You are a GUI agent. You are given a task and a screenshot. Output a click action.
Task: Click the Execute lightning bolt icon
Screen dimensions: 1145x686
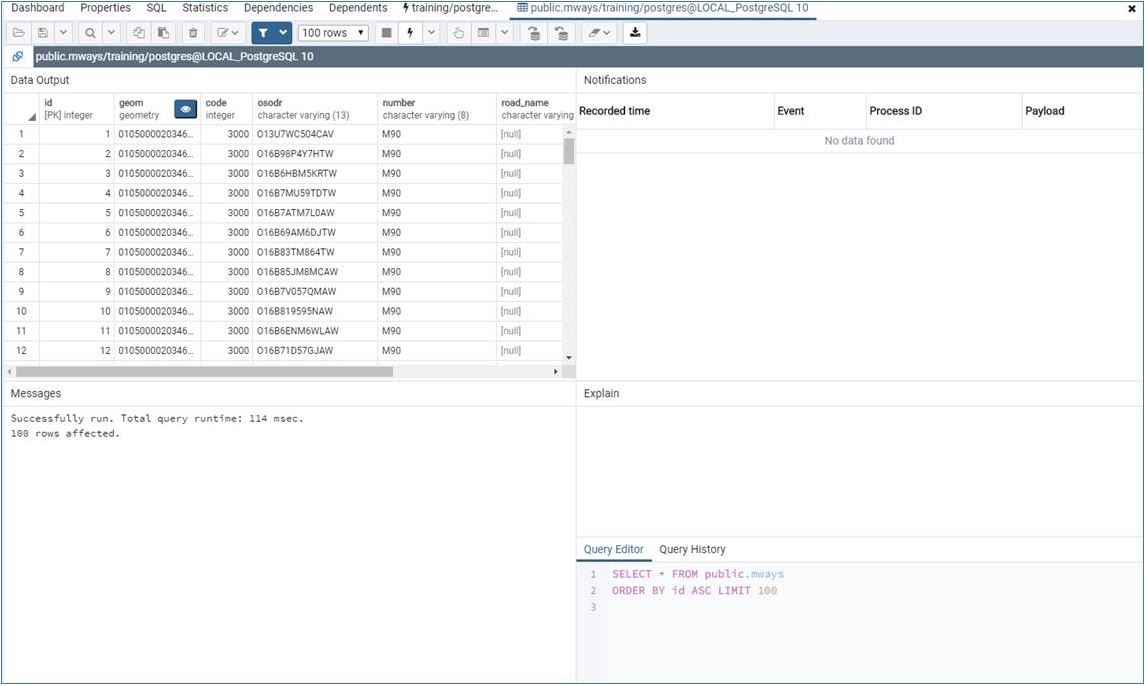410,33
